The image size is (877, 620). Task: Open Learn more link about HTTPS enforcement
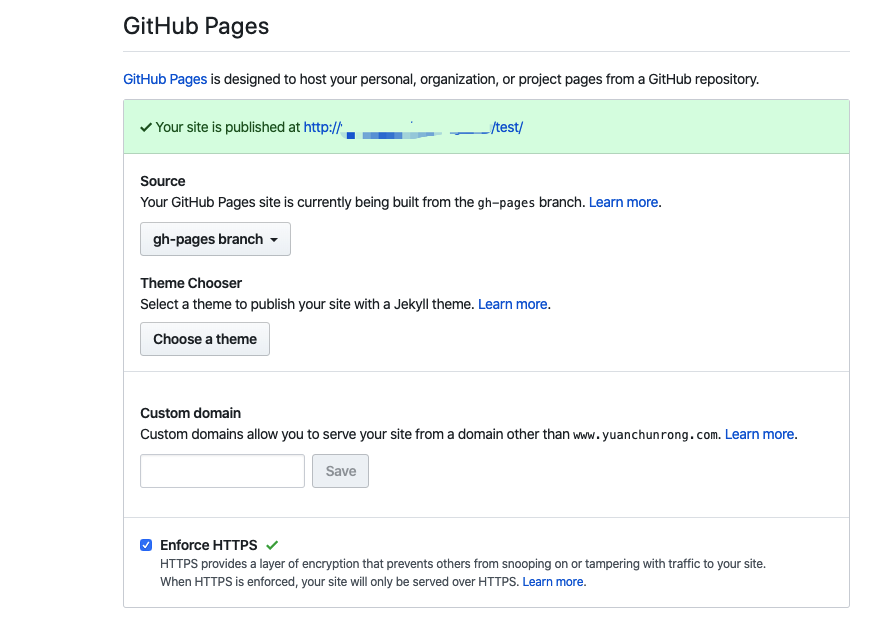click(553, 581)
